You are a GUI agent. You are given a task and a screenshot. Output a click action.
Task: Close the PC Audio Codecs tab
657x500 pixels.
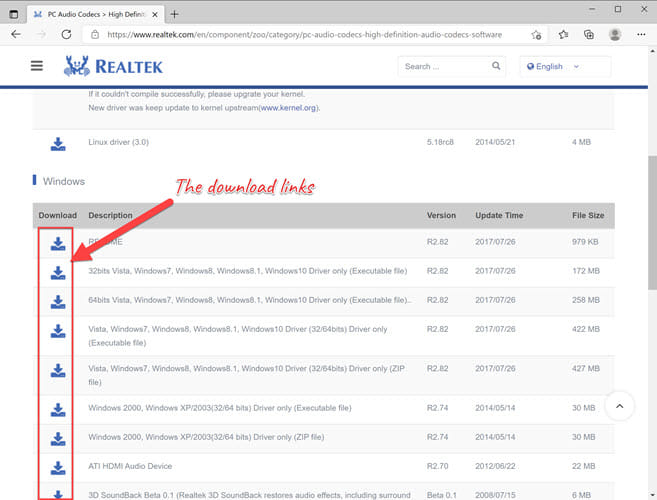point(155,14)
